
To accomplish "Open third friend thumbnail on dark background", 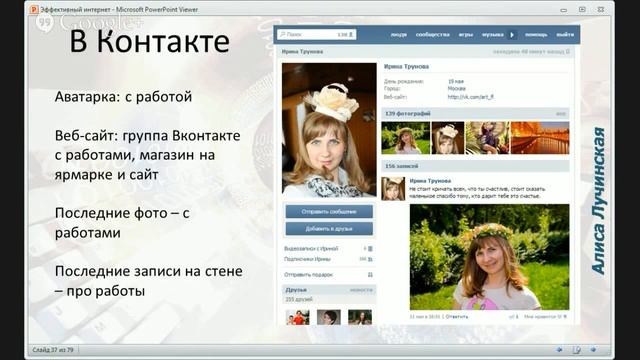I will (x=360, y=317).
